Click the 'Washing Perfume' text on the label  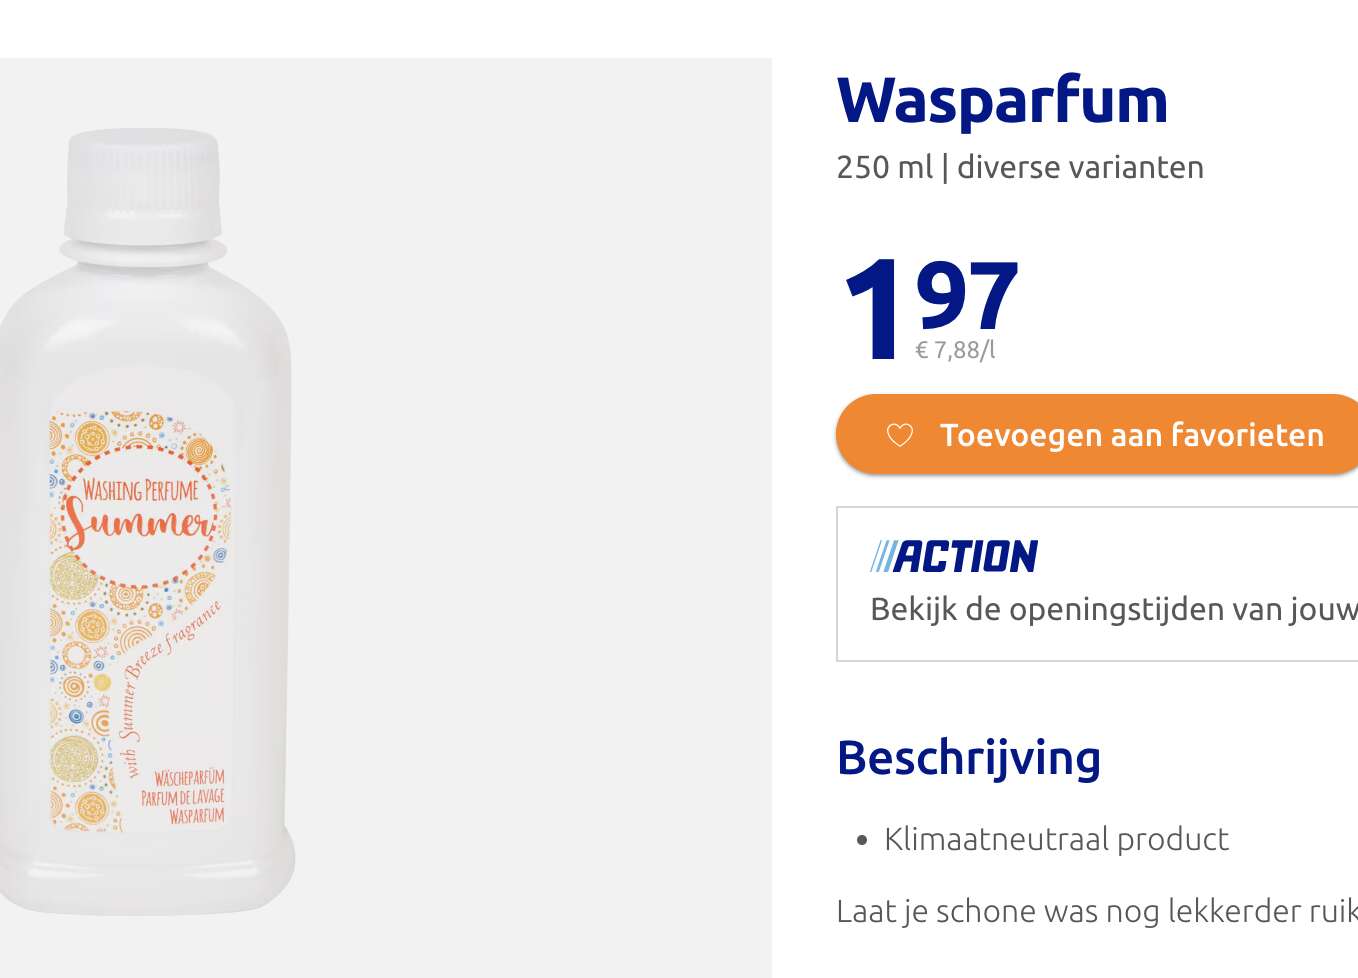(x=141, y=490)
